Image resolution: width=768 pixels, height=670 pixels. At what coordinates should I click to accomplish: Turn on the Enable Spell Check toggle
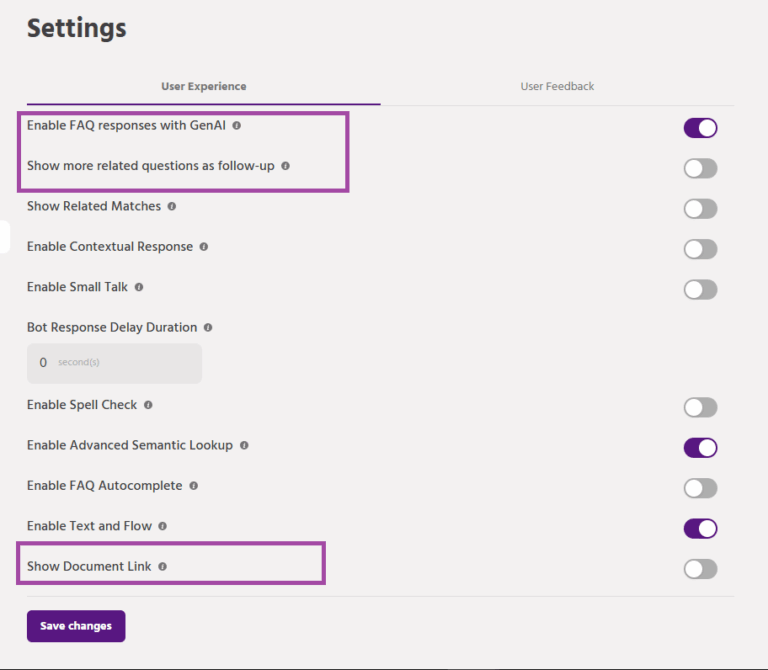pos(700,407)
